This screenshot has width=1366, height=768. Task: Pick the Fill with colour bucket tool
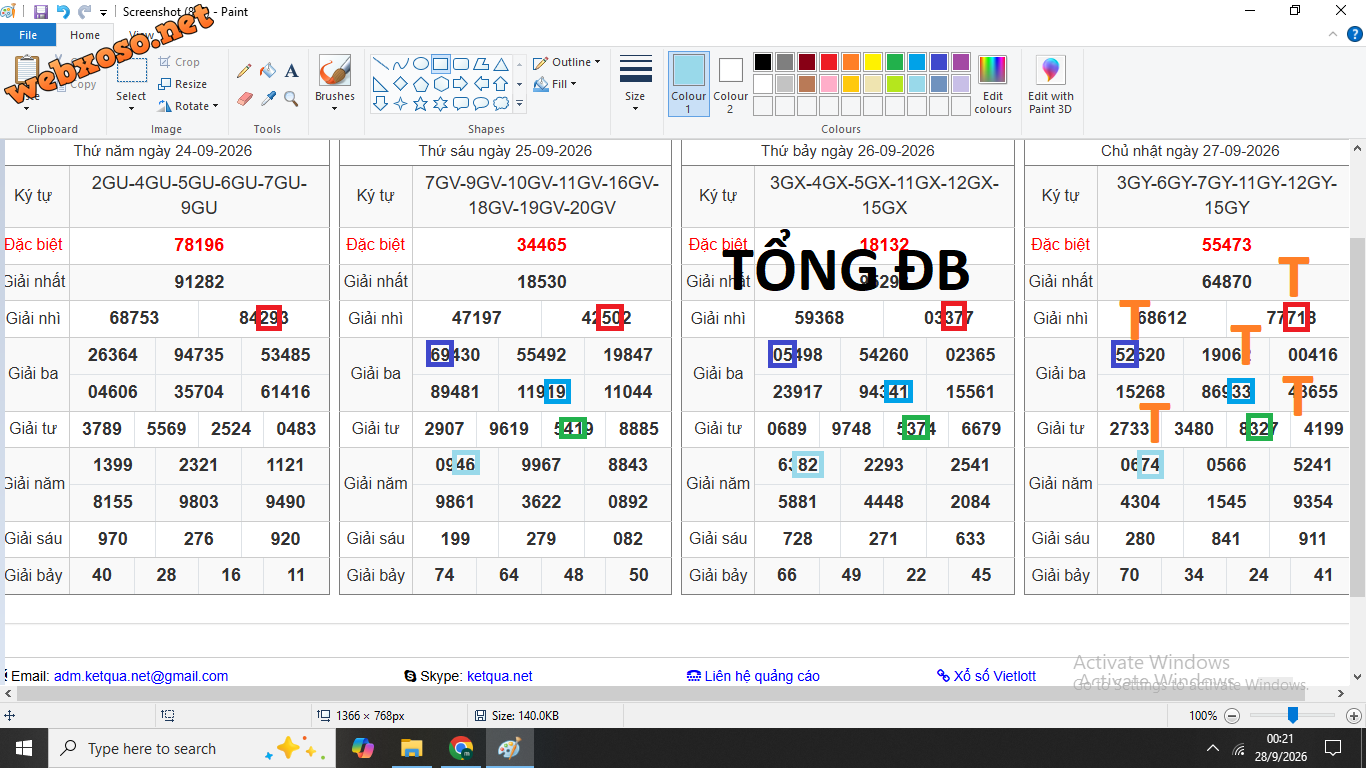point(268,71)
